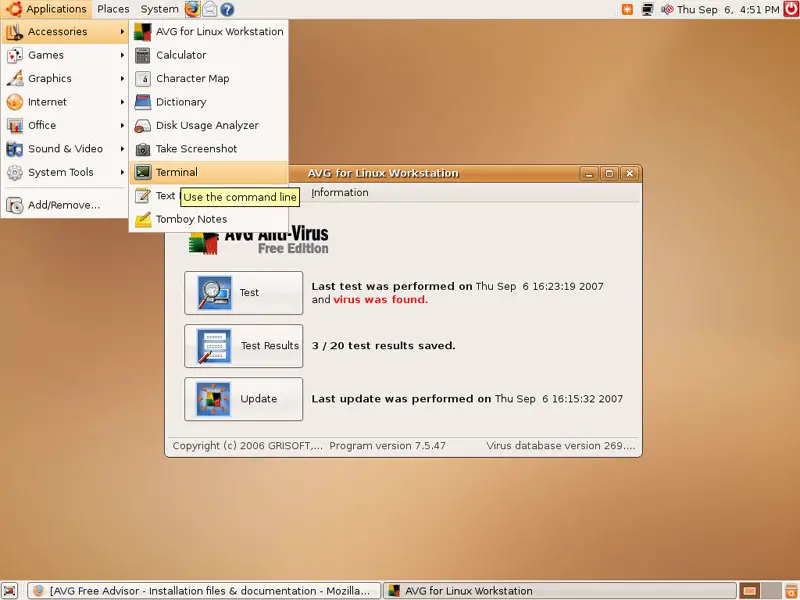Click the Office chart icon
Viewport: 800px width, 600px height.
[x=15, y=126]
